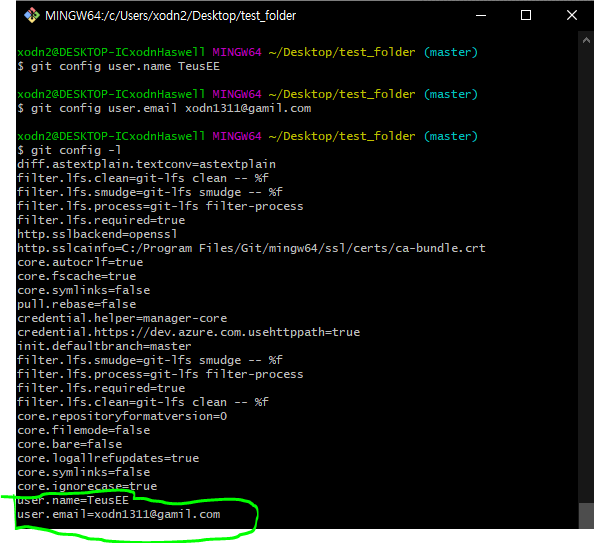This screenshot has height=543, width=594.
Task: Click the Git Bash icon in title bar
Action: 32,16
